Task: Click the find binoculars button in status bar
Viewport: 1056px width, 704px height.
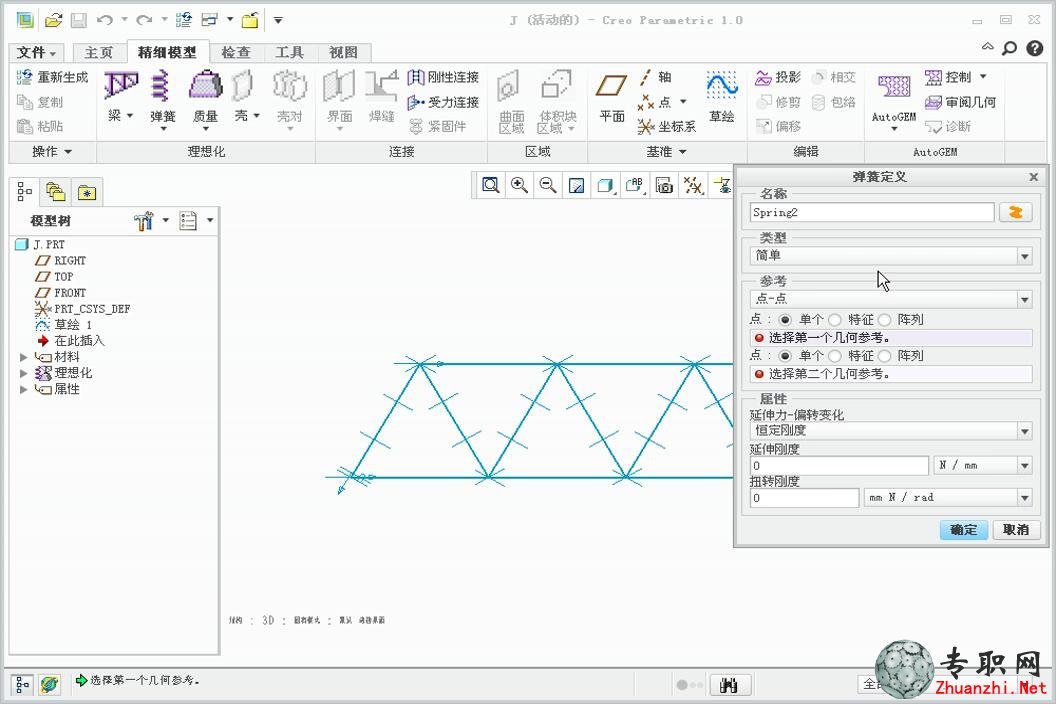Action: point(729,685)
